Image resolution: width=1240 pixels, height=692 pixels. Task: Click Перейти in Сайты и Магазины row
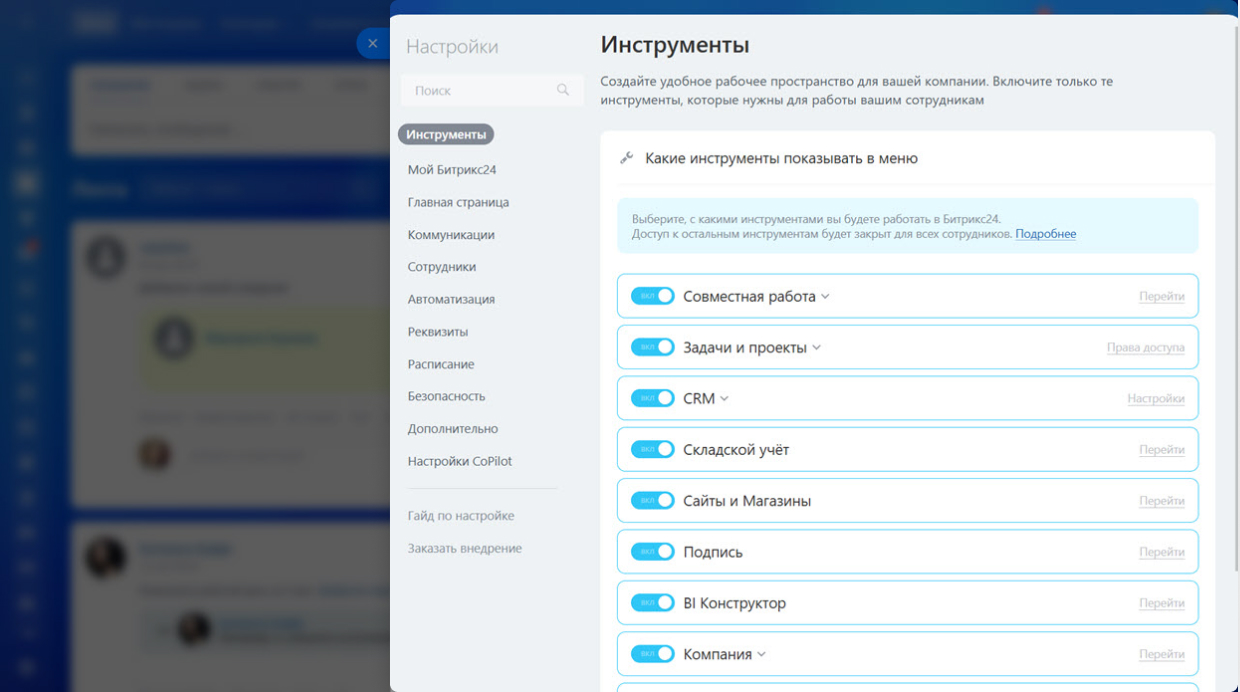(x=1162, y=501)
